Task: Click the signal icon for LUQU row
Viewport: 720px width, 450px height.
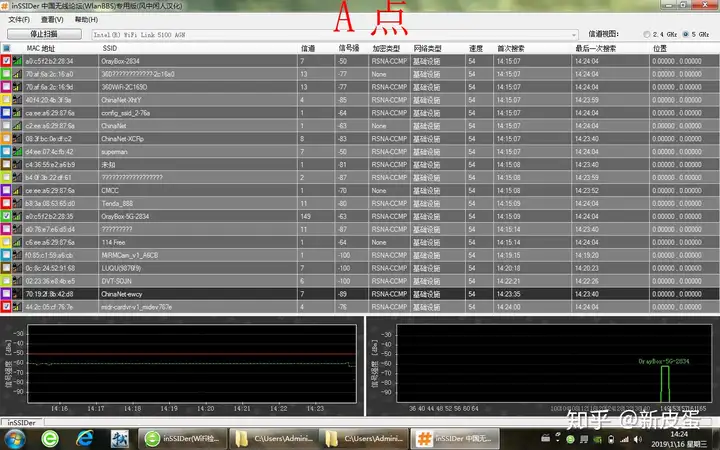Action: tap(17, 268)
